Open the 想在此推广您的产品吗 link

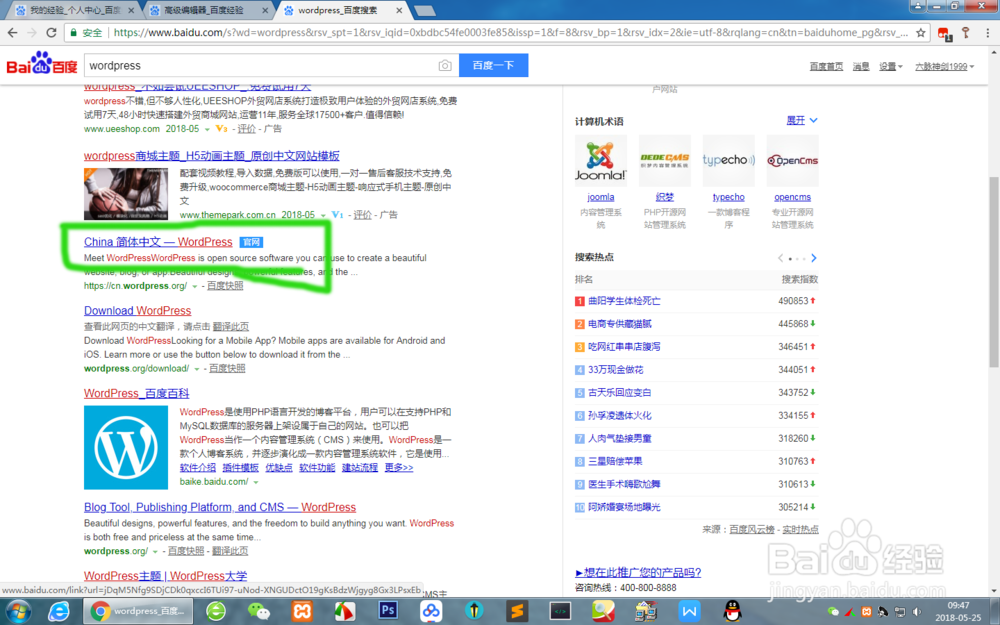coord(638,572)
